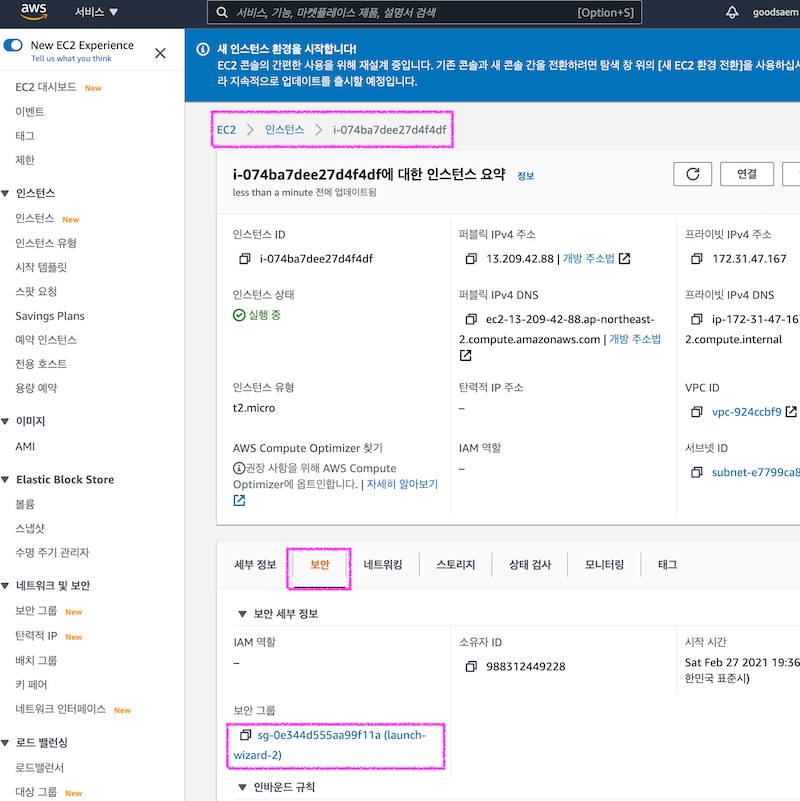This screenshot has height=801, width=800.
Task: Copy the owner ID 988312449228
Action: click(x=471, y=667)
